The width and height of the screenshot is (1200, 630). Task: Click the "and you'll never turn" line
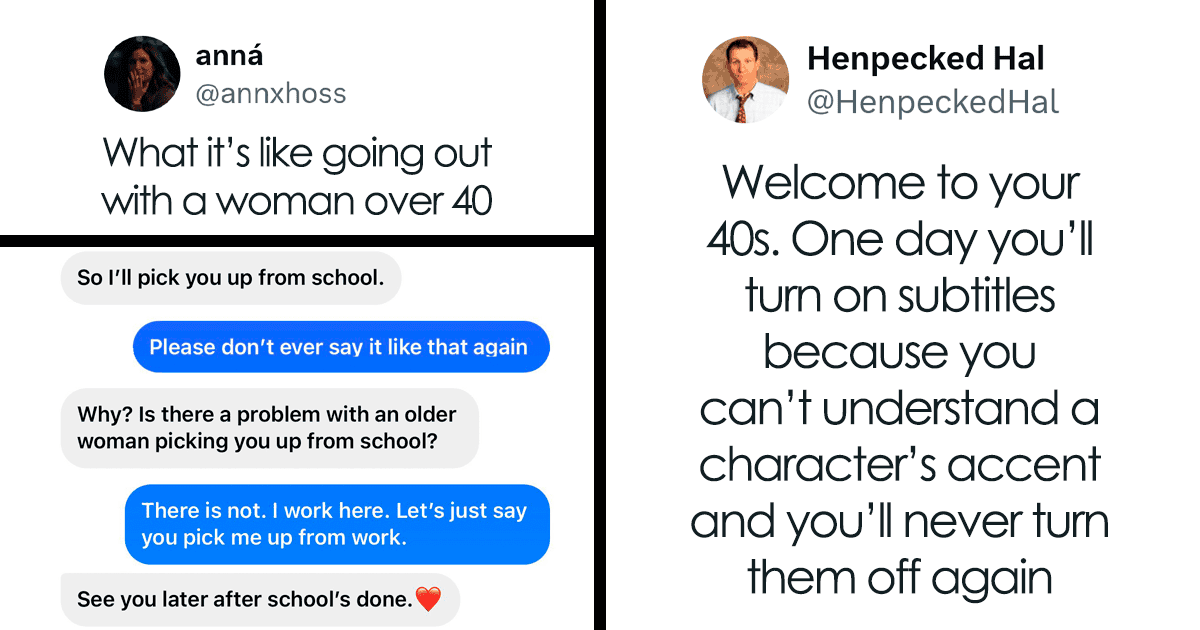click(x=900, y=522)
